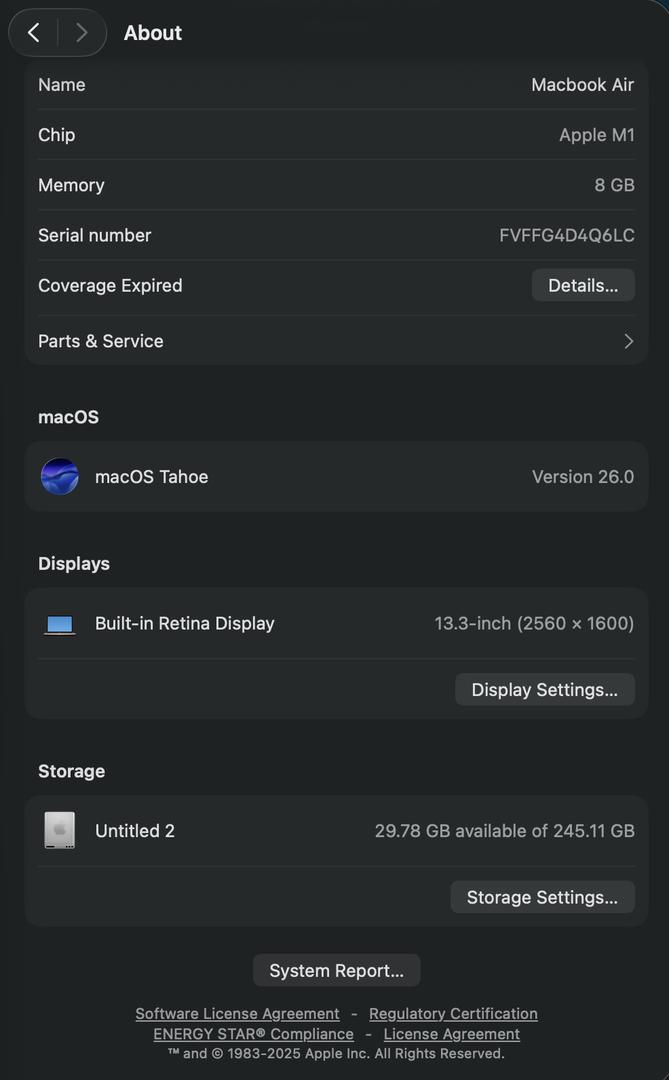
Task: Click the Version 26.0 text
Action: [582, 477]
